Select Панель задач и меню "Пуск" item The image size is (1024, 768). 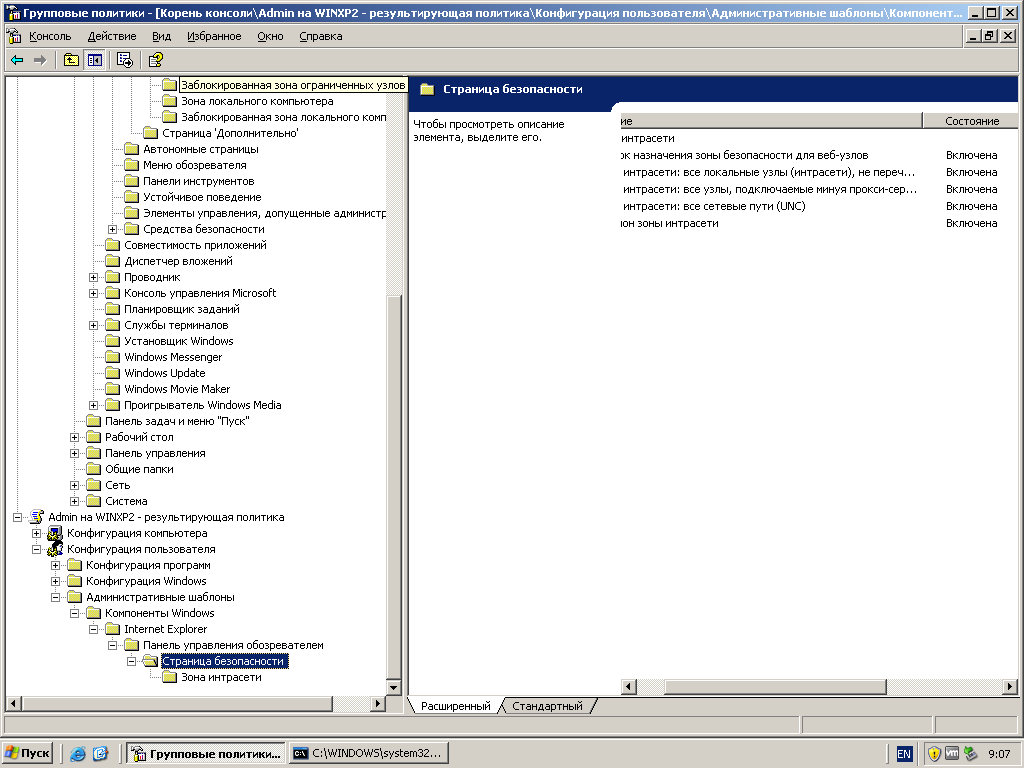click(x=177, y=421)
